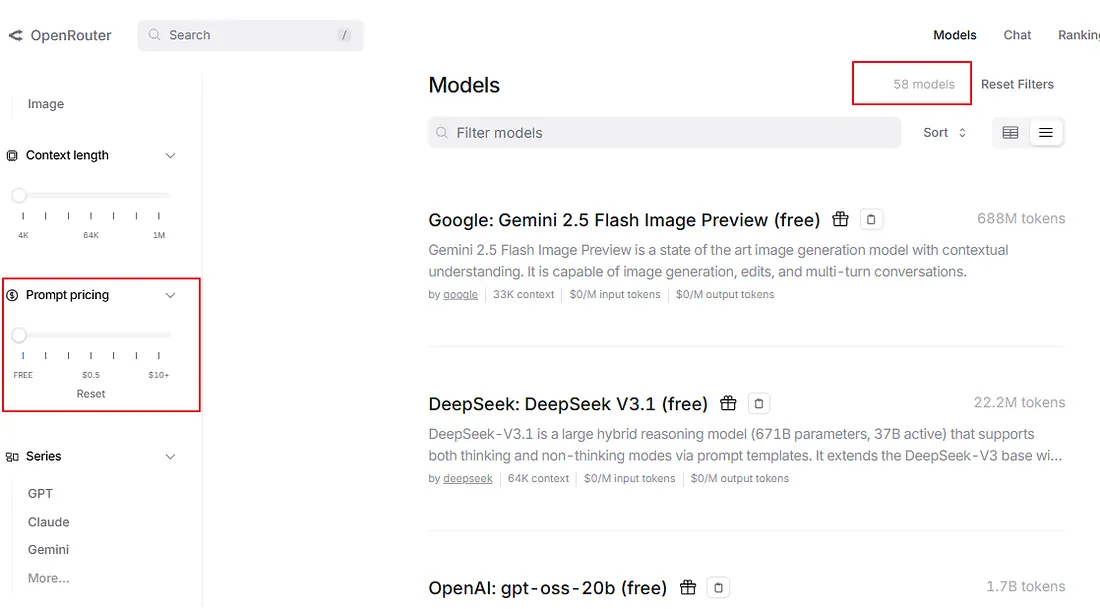Viewport: 1100px width, 609px height.
Task: Click the Prompt pricing dollar icon
Action: (x=12, y=295)
